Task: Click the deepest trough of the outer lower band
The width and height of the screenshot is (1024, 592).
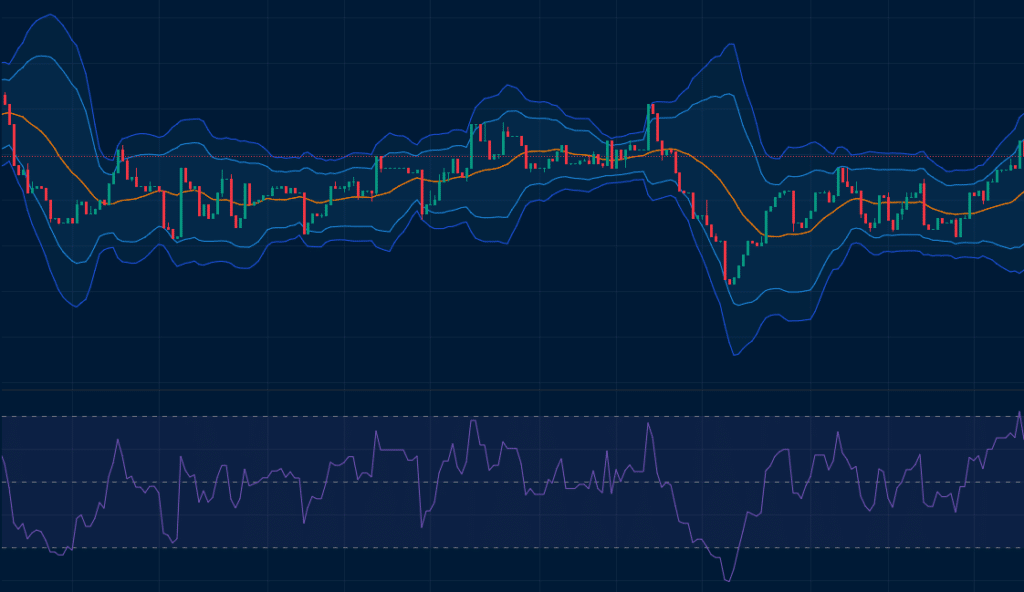Action: tap(735, 355)
